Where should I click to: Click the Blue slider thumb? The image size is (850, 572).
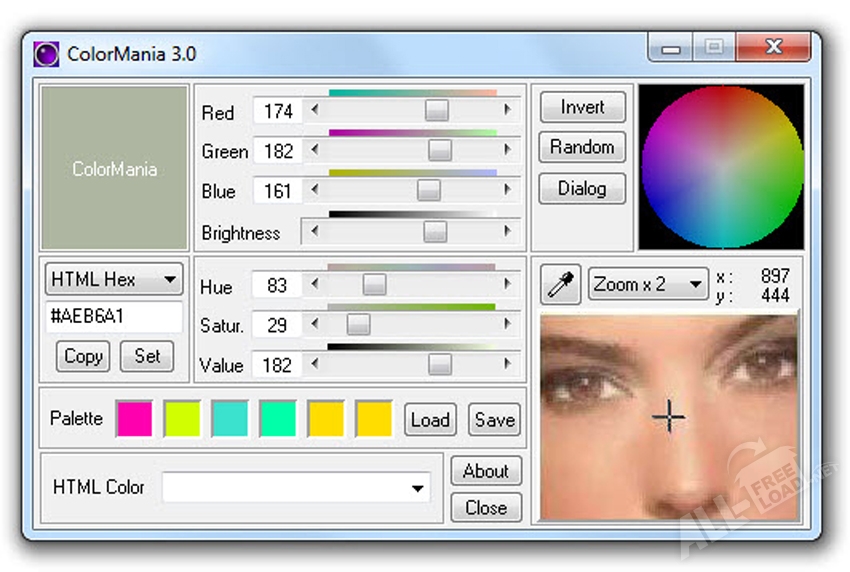click(429, 190)
